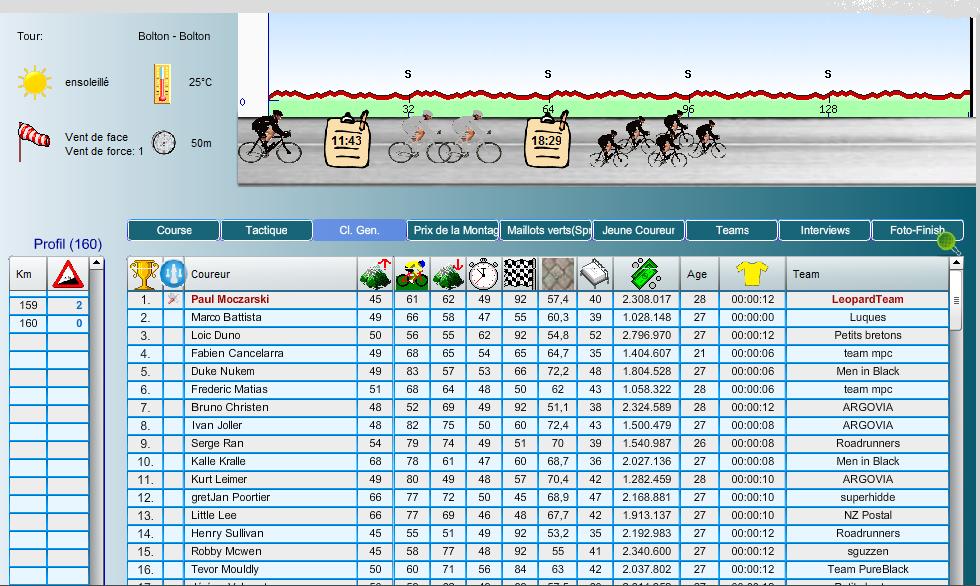Sort by downhill skill column icon
The width and height of the screenshot is (980, 586).
448,273
